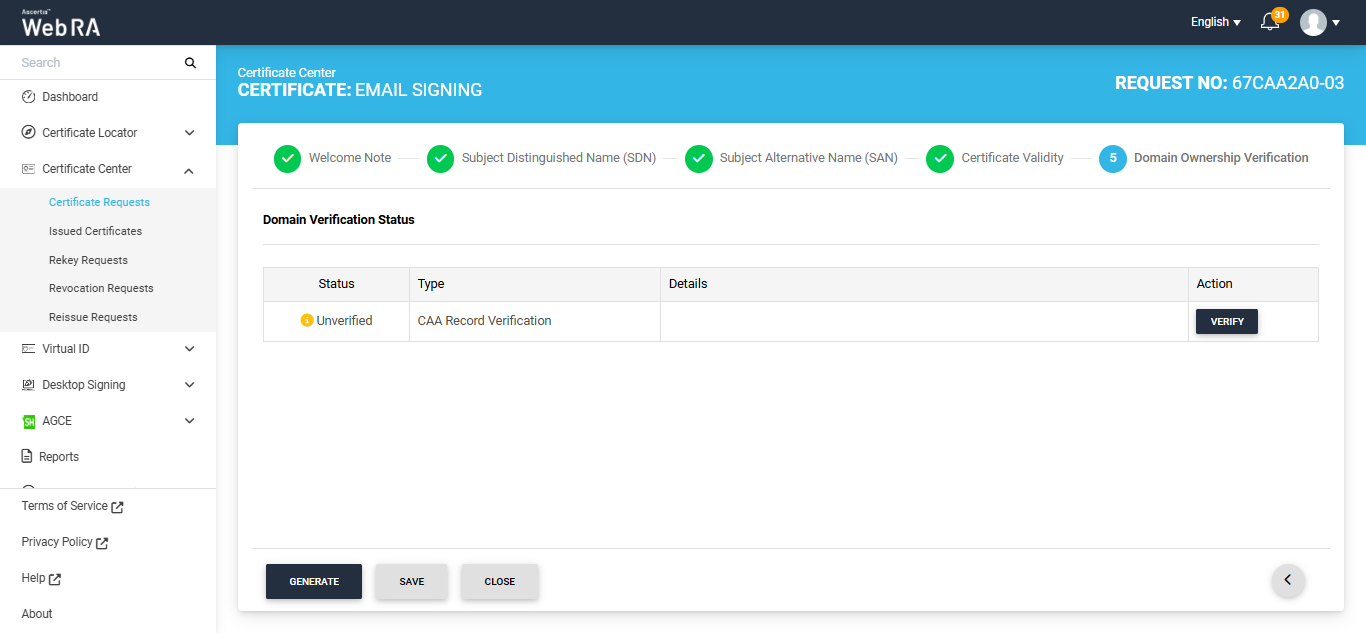1366x633 pixels.
Task: Expand the Virtual ID menu
Action: [189, 349]
